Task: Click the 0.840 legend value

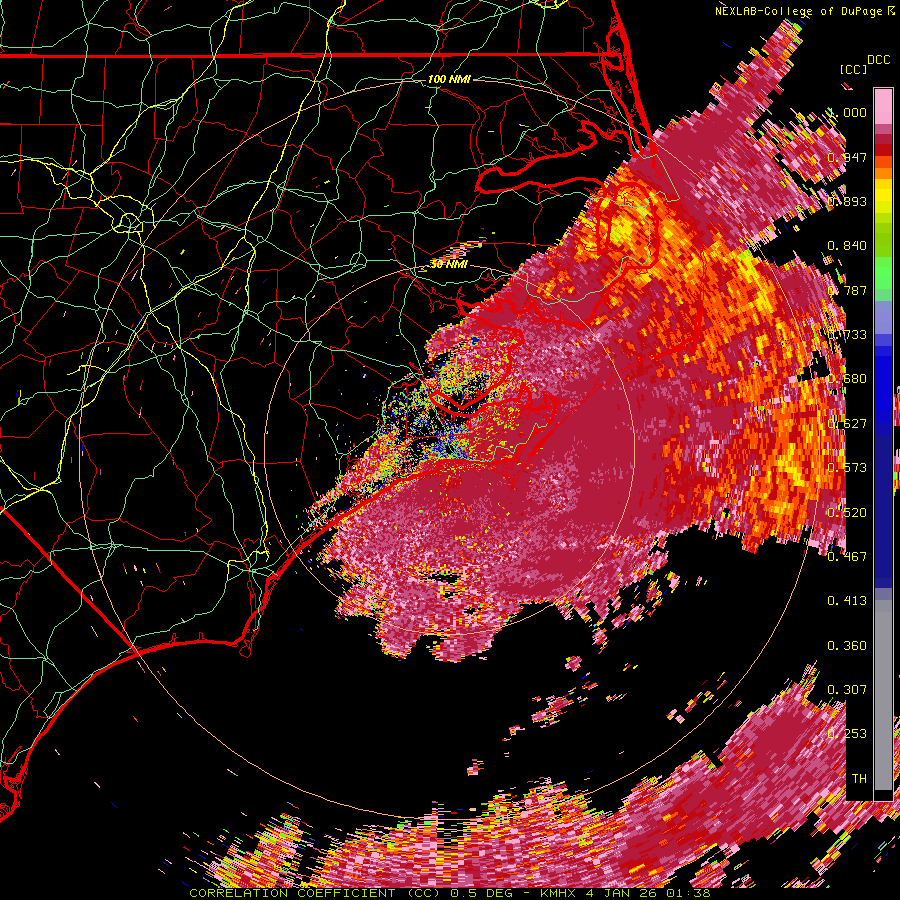Action: pos(847,245)
